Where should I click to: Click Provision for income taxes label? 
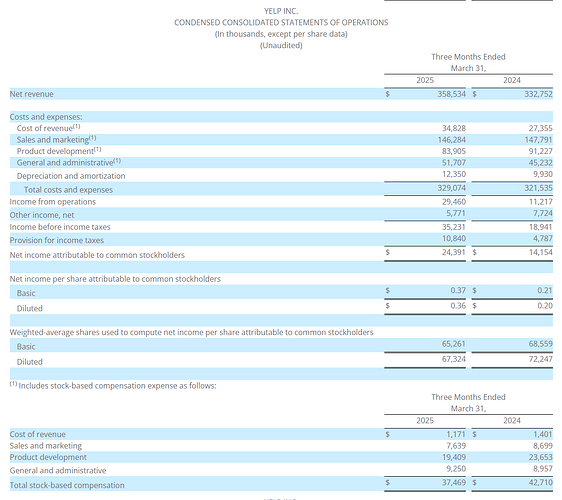57,240
